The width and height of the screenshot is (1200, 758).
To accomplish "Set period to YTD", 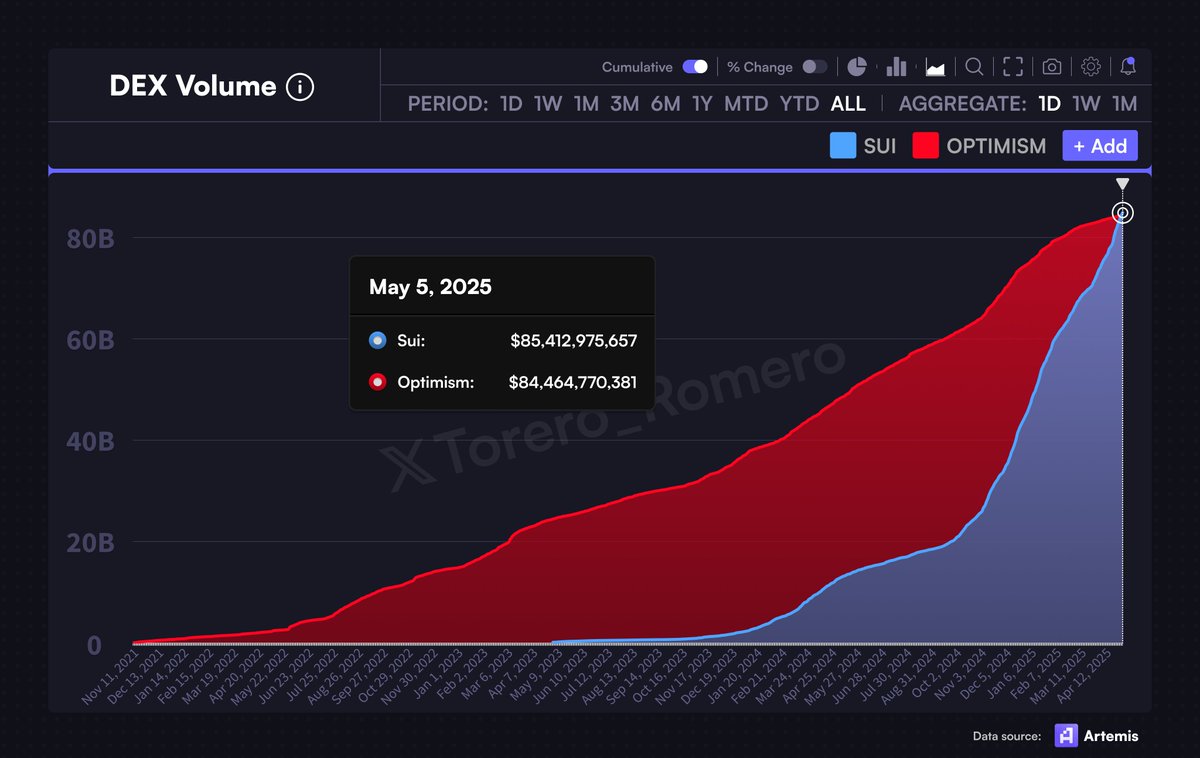I will click(799, 104).
